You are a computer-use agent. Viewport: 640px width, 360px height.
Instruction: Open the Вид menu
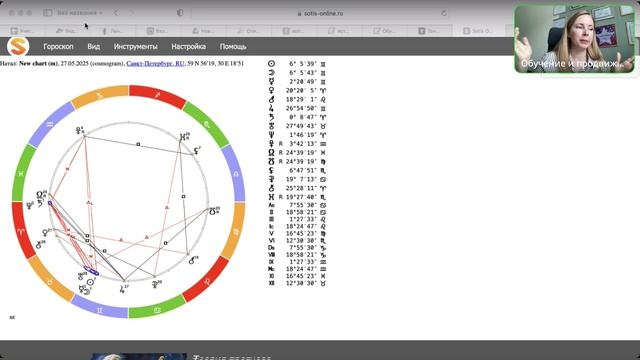93,47
